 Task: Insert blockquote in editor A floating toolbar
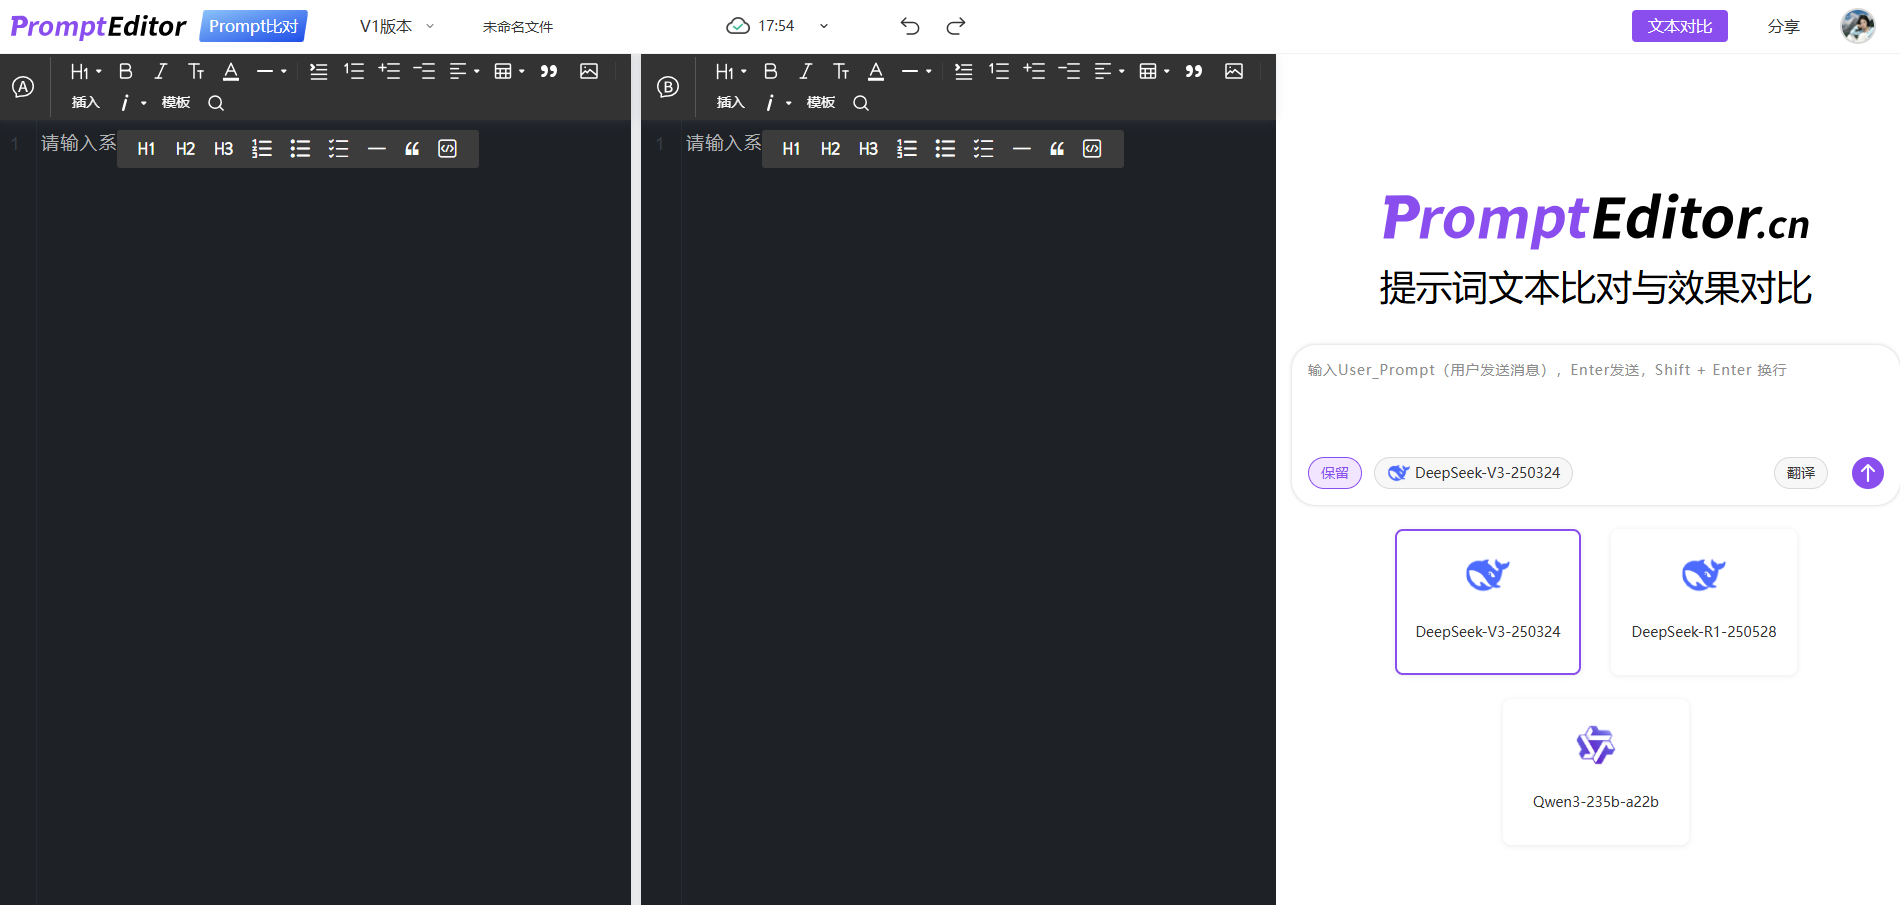(412, 149)
